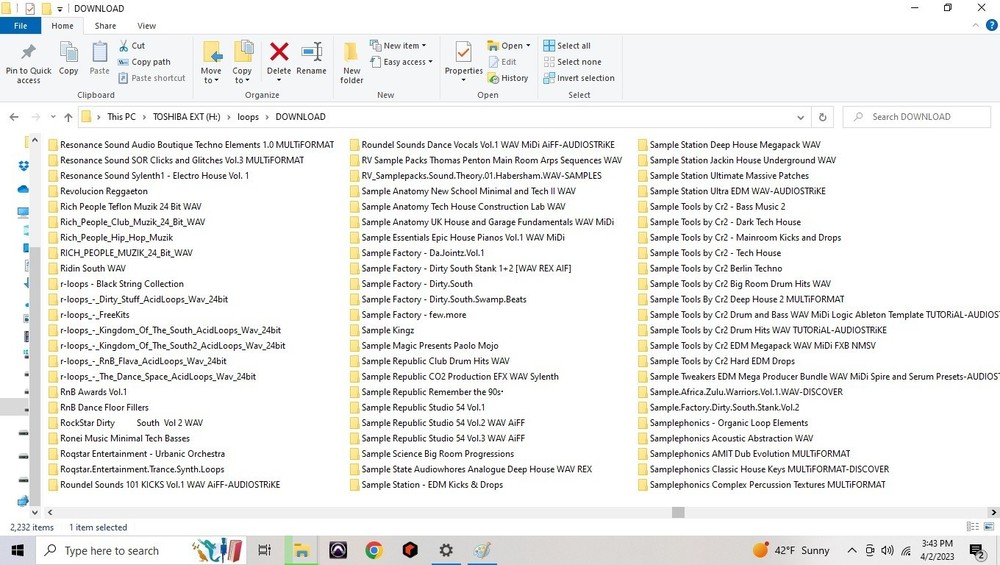Expand the Open dropdown arrow

pyautogui.click(x=528, y=46)
